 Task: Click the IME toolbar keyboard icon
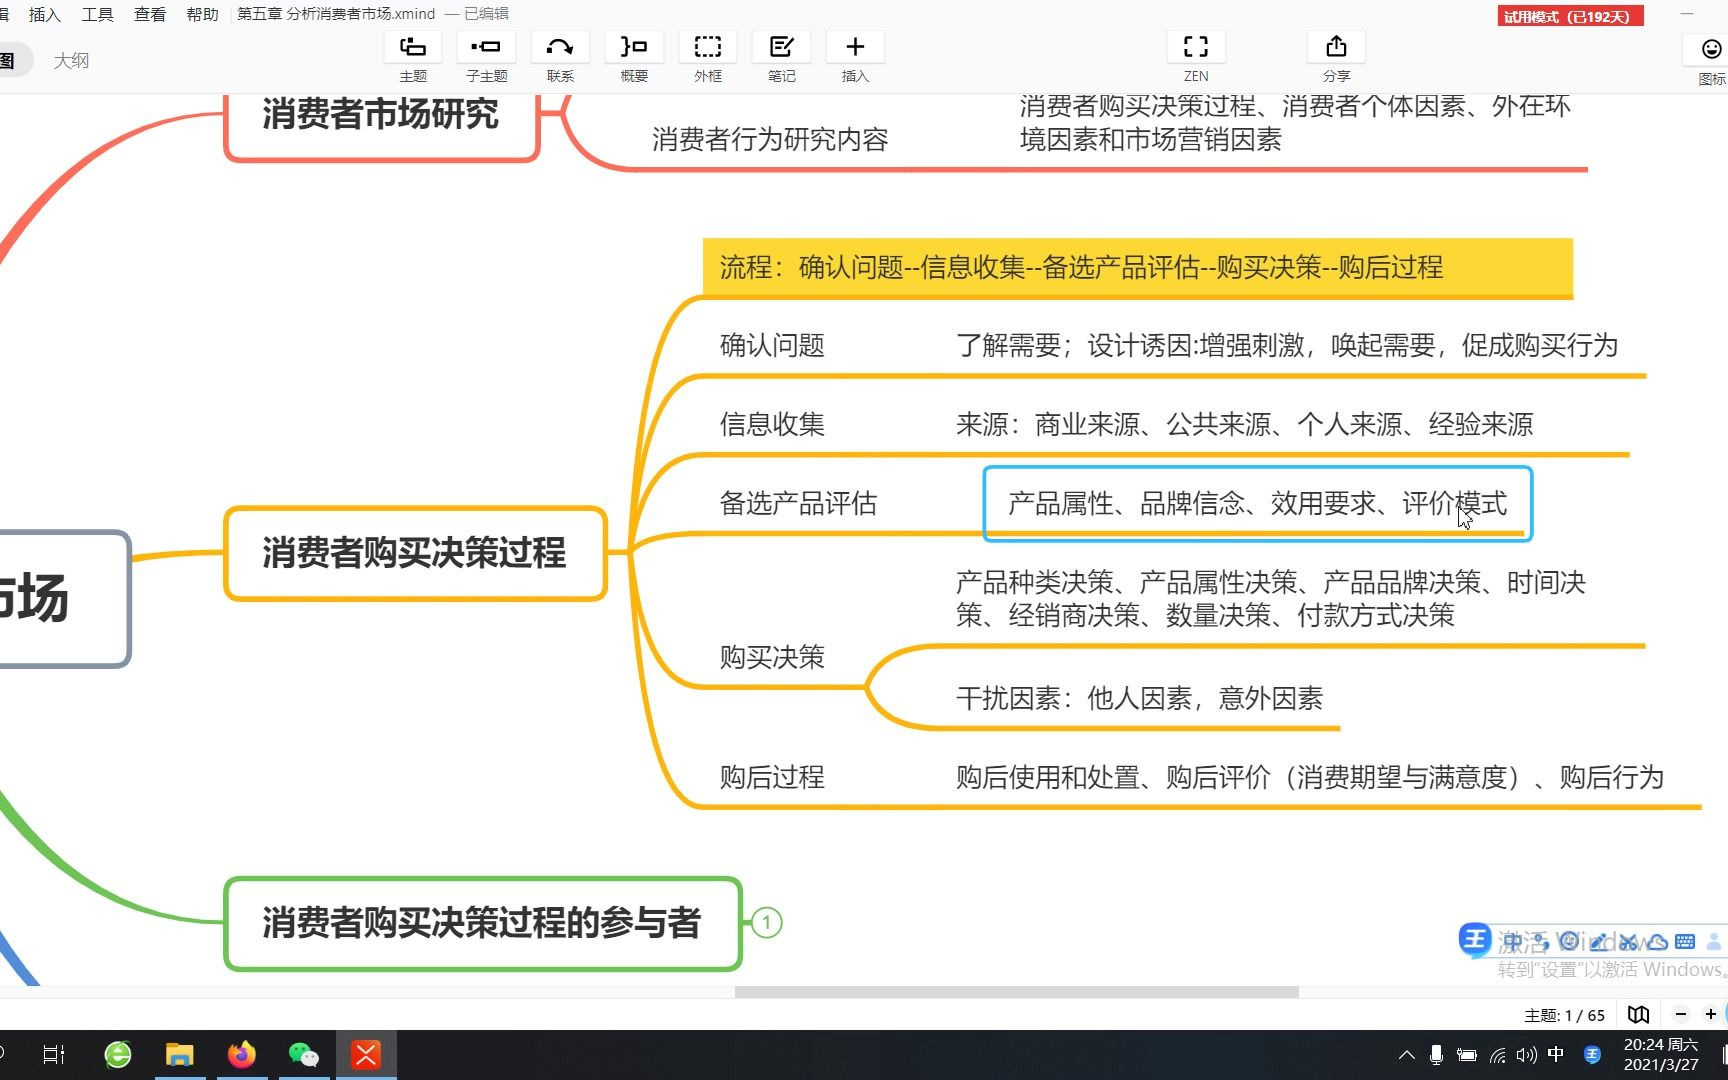click(x=1685, y=941)
